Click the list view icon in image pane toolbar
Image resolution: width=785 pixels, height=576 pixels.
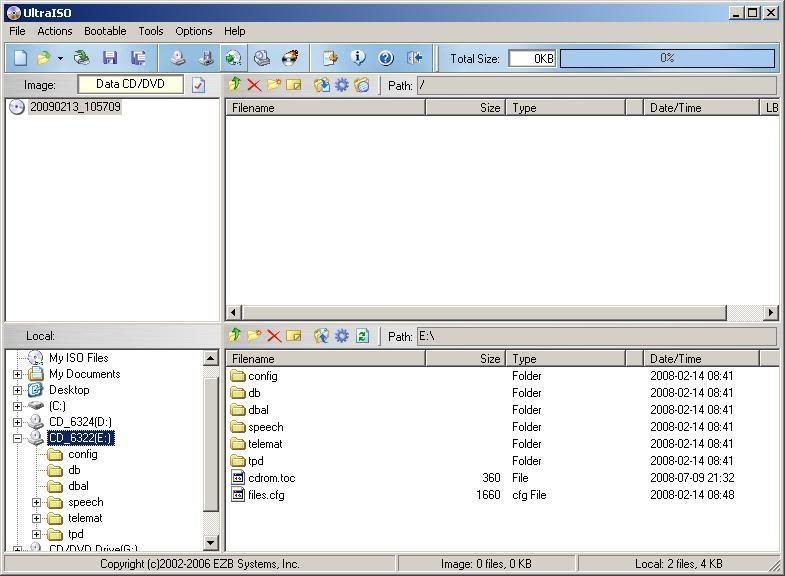point(362,85)
